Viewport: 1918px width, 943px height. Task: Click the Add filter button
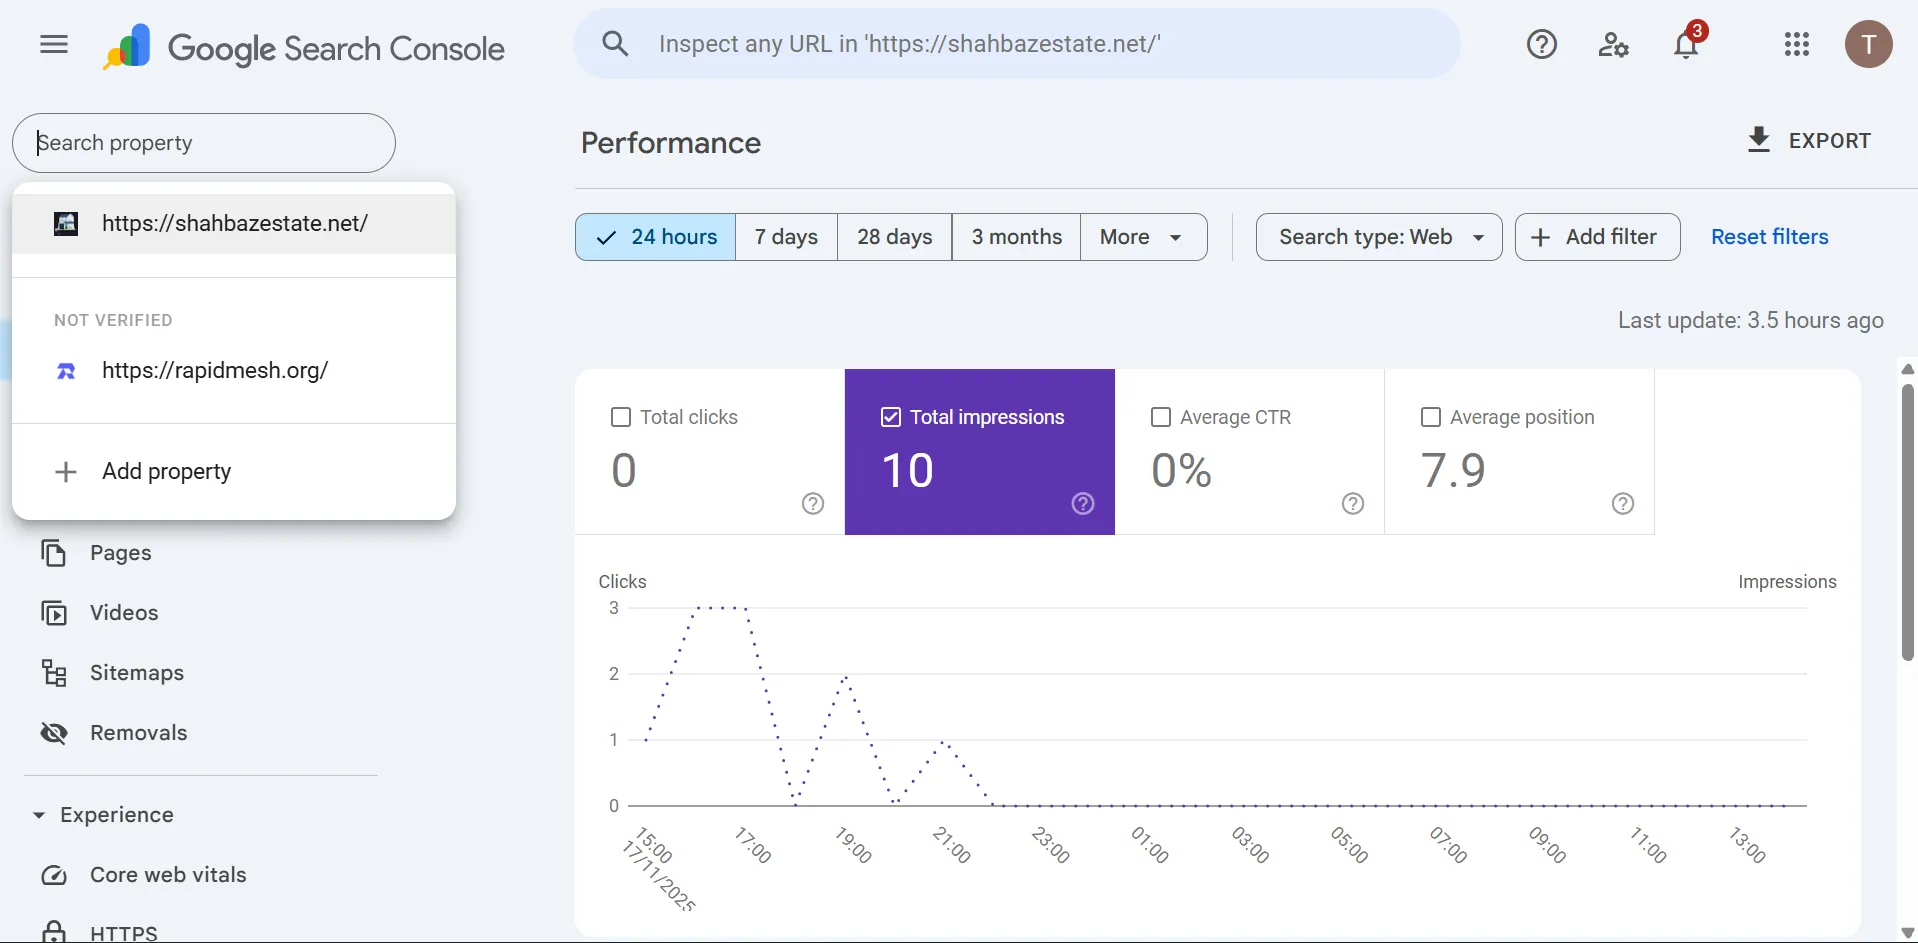point(1597,237)
